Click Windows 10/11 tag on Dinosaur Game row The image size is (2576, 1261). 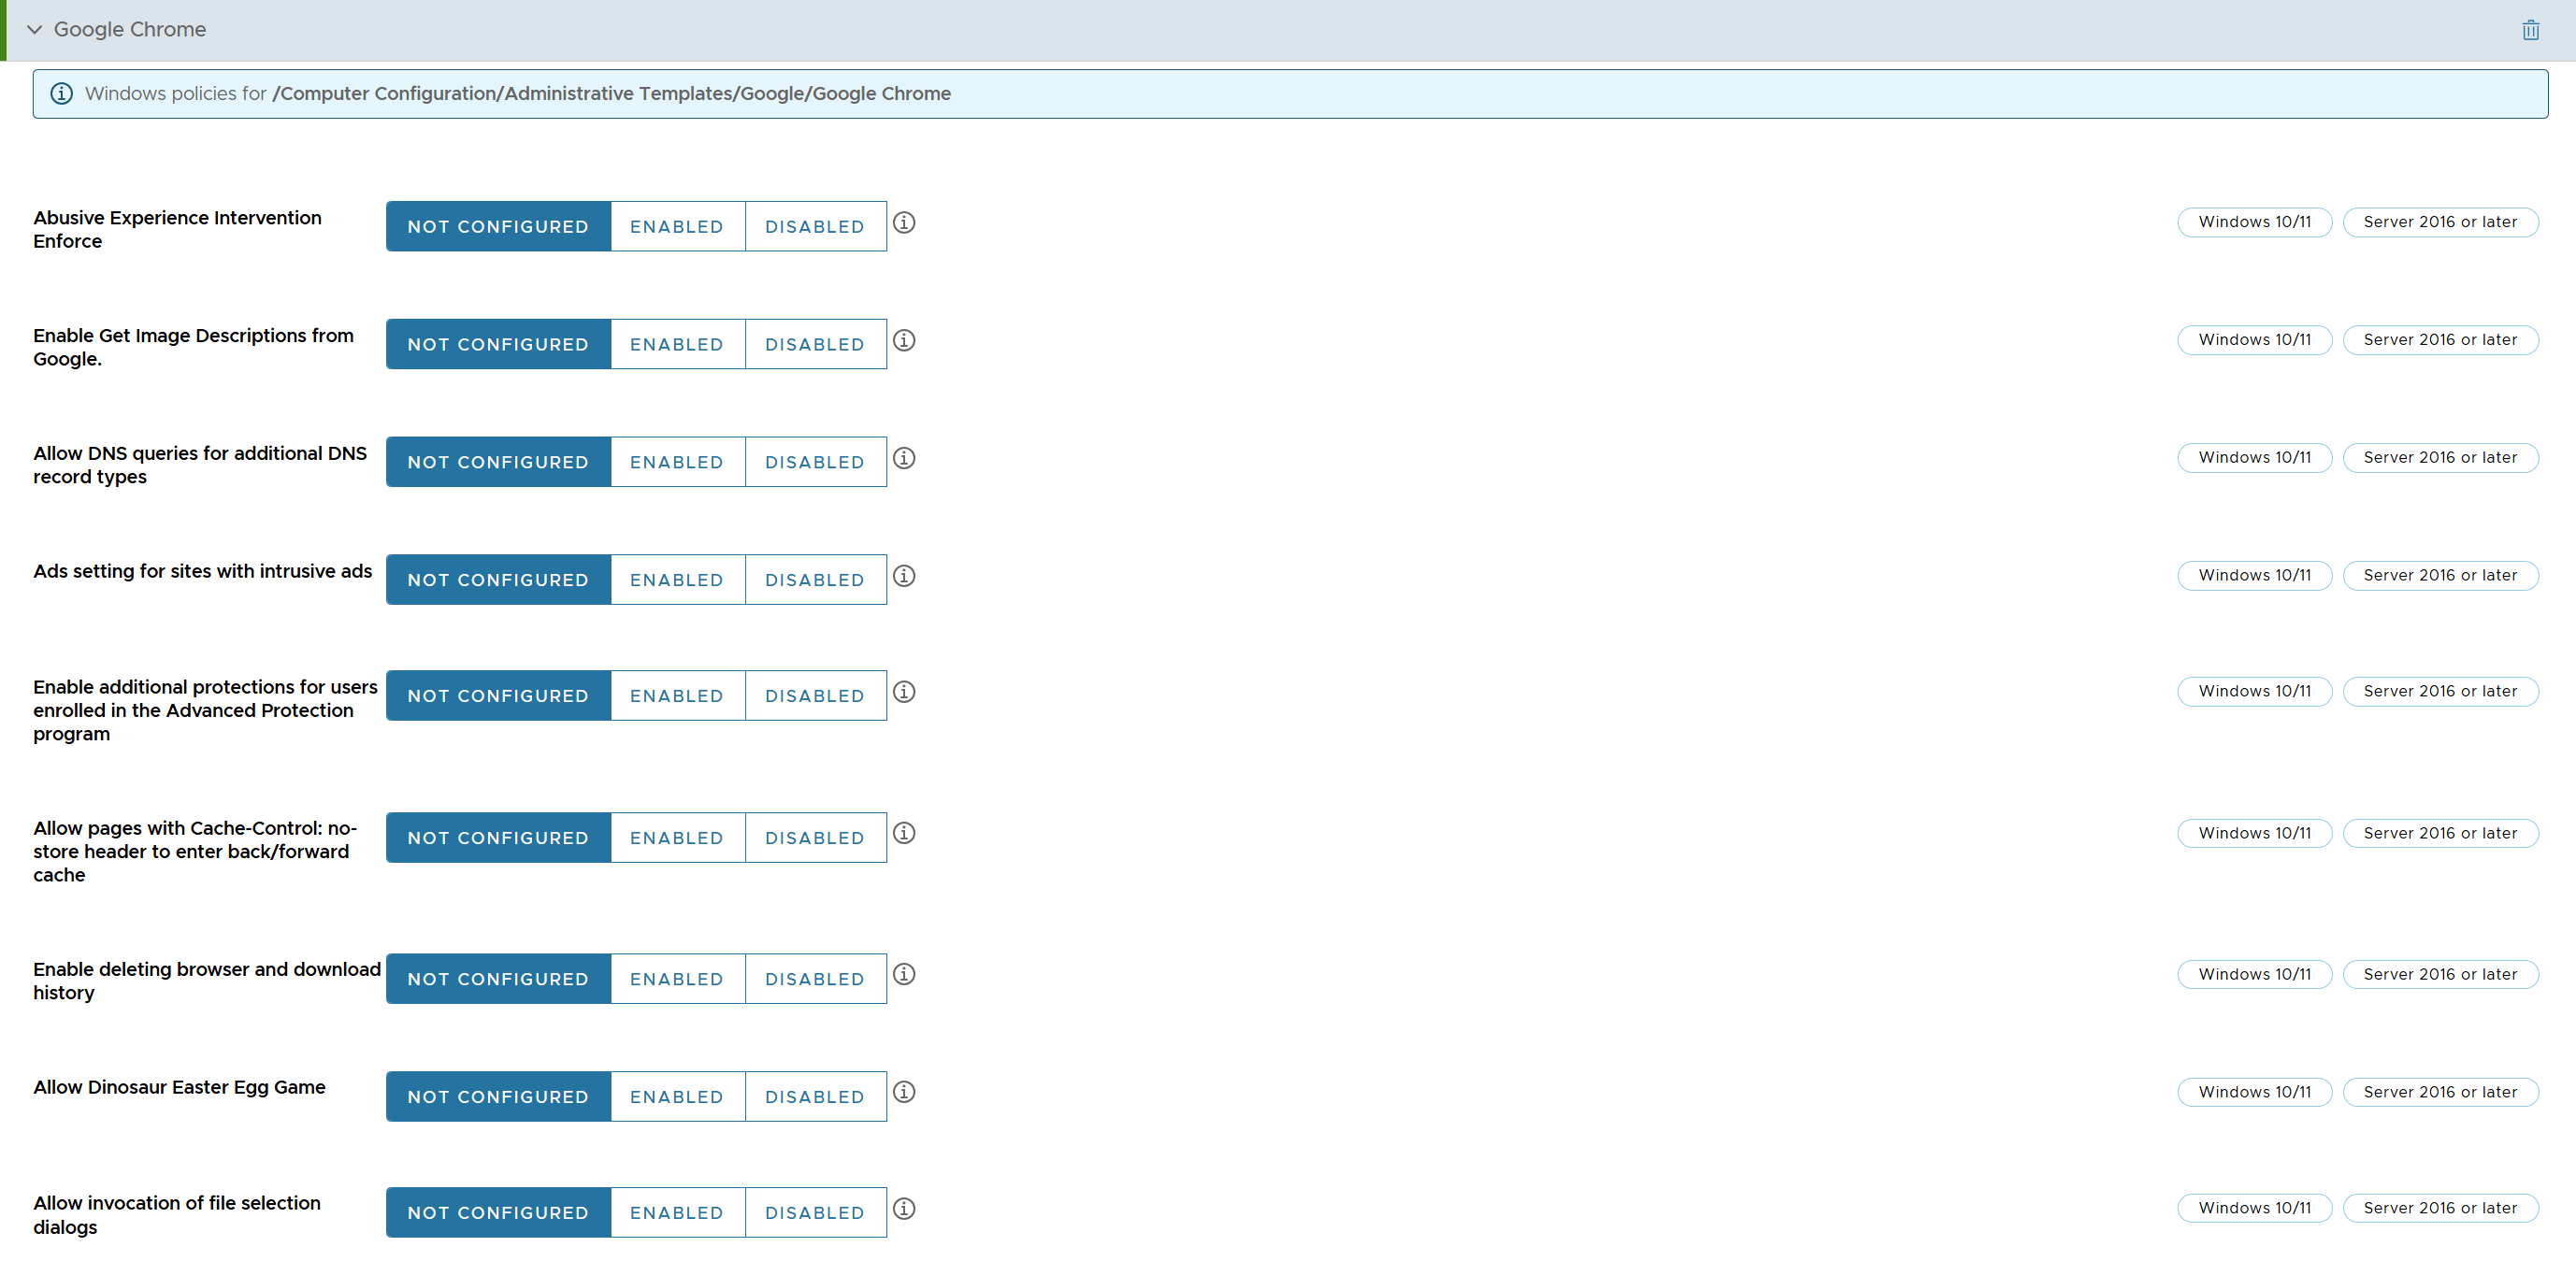(2254, 1093)
